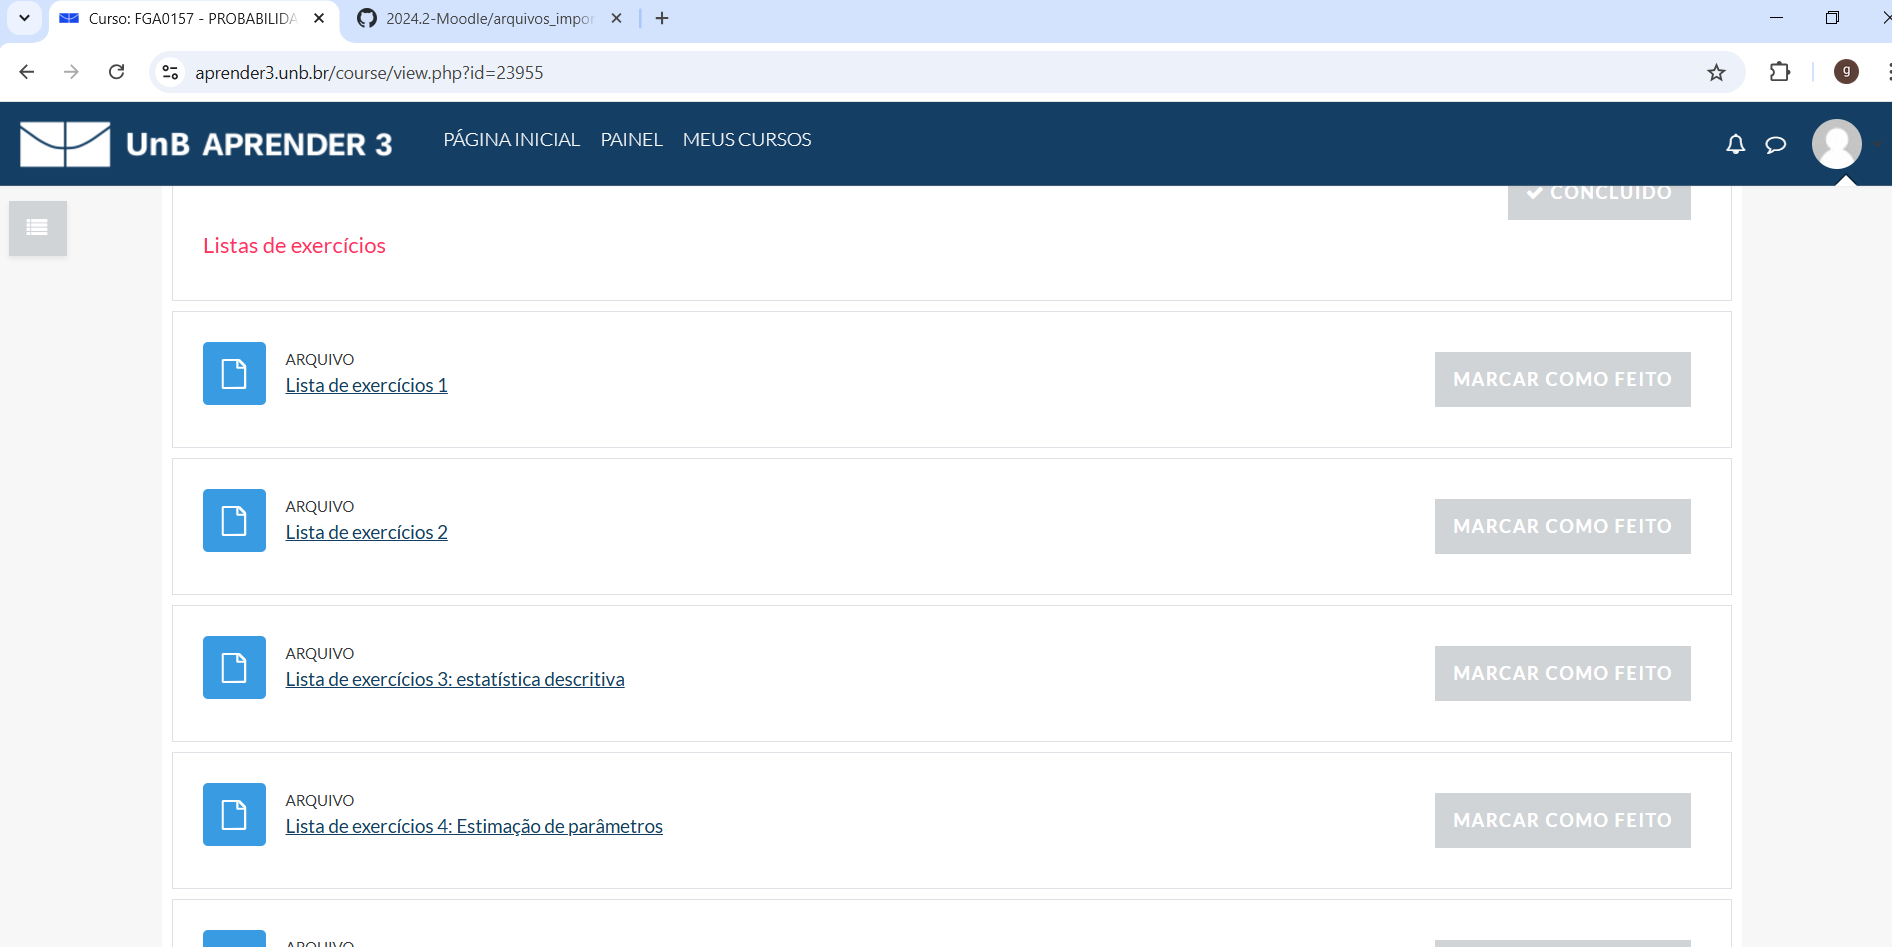Click file icon for Lista de exercícios 1
This screenshot has height=947, width=1892.
click(234, 373)
